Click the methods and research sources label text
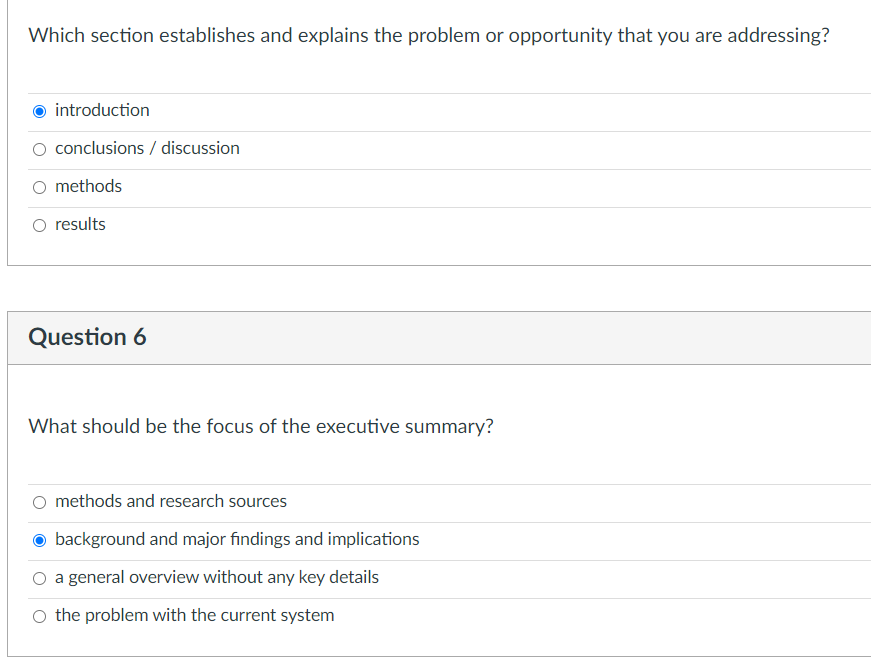871x657 pixels. [x=171, y=501]
